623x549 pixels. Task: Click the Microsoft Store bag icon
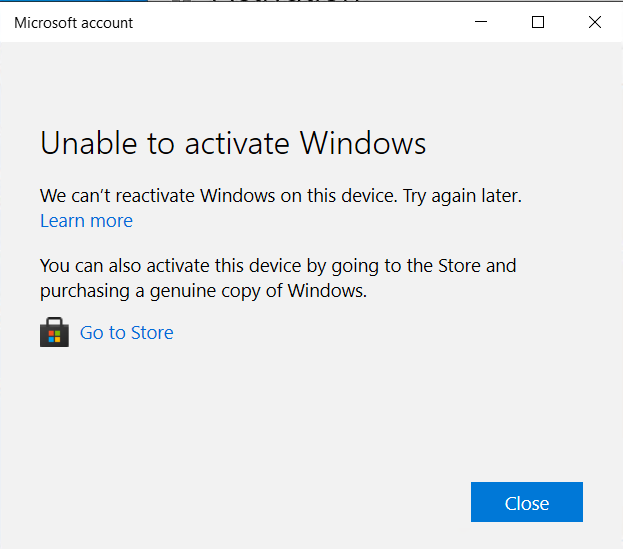[54, 332]
